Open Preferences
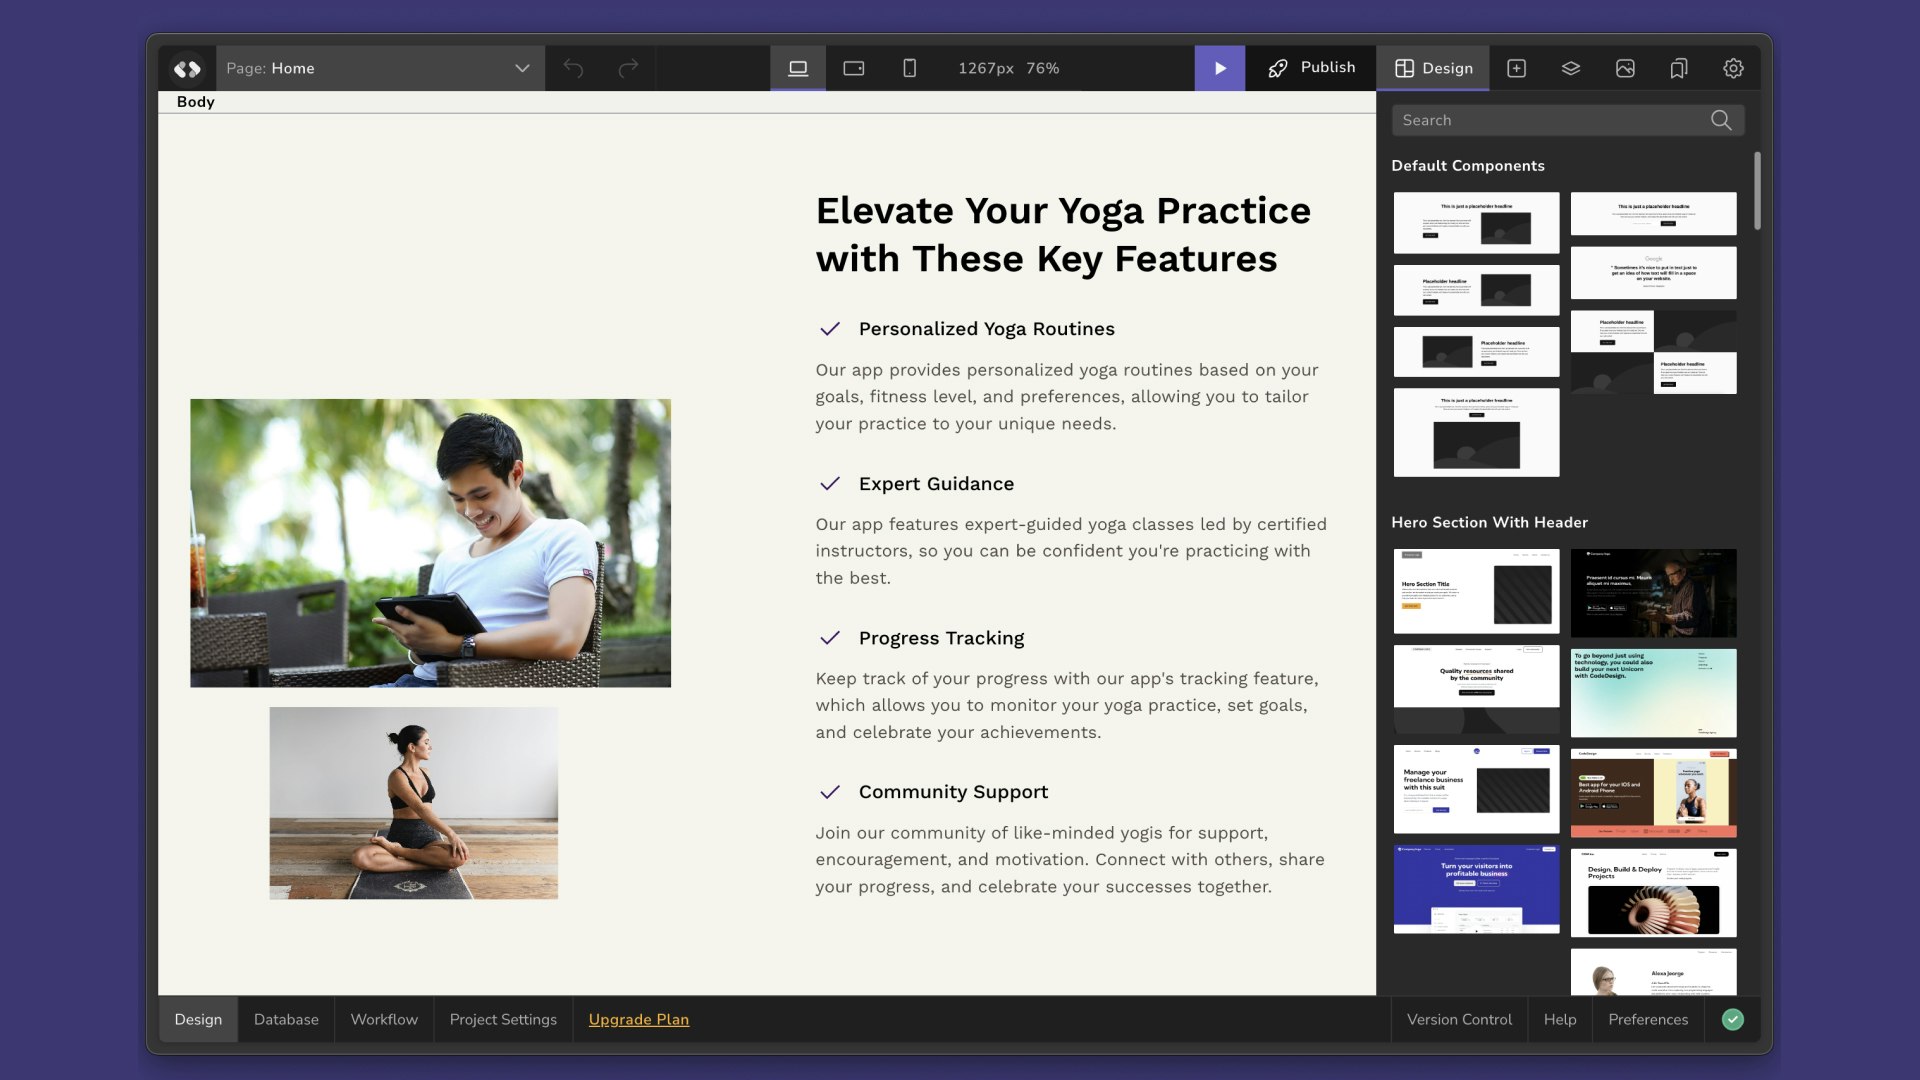The image size is (1920, 1080). (1648, 1019)
